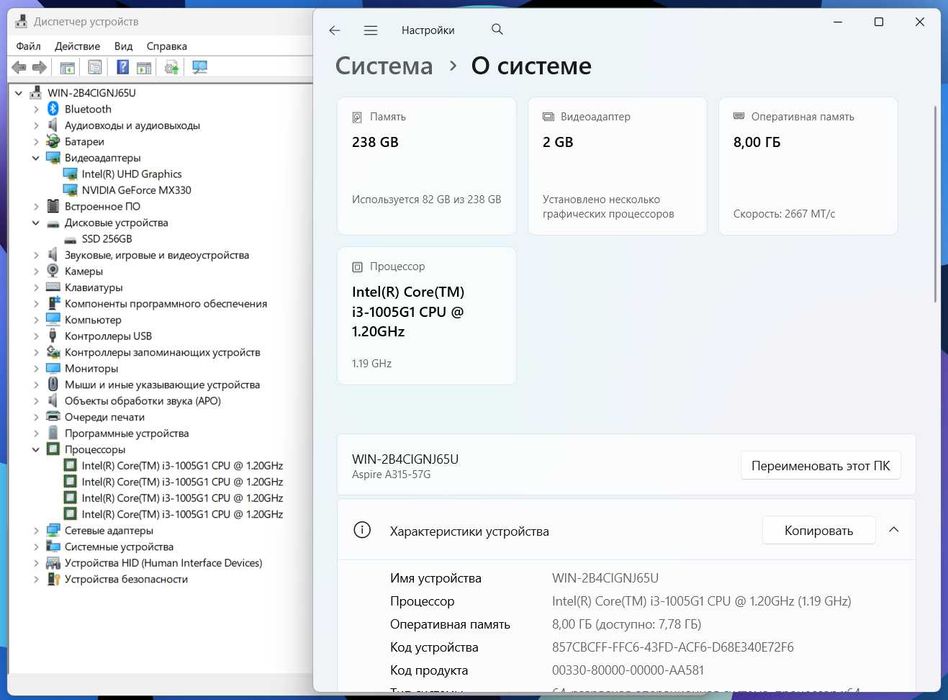
Task: Click the device code value 857CBCFF-FFC6-43FD-ACF6-D68E340E72F6
Action: pos(672,647)
